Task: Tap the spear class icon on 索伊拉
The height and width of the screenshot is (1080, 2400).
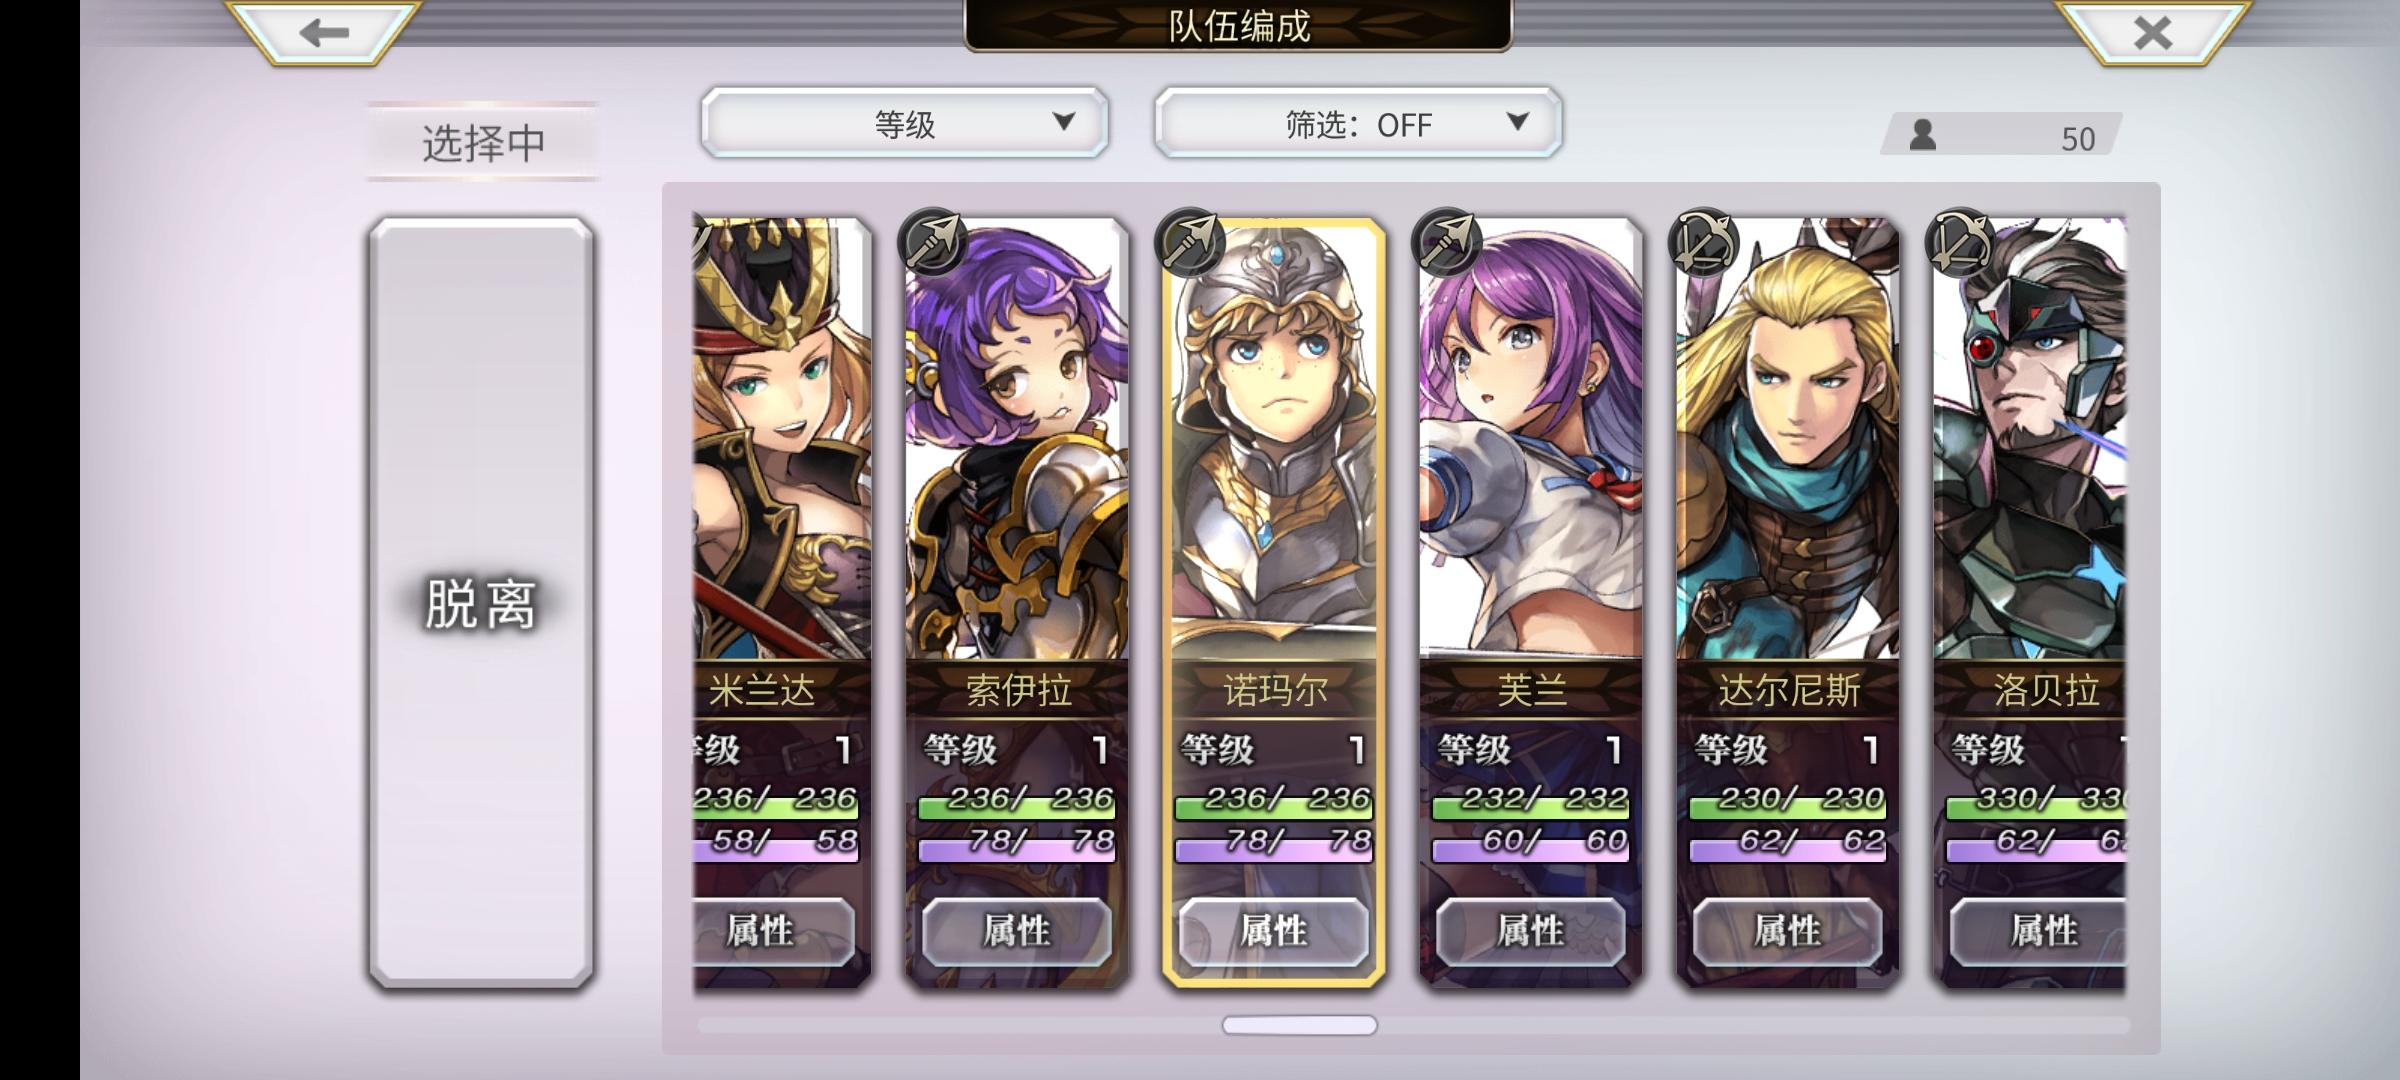Action: click(x=932, y=242)
